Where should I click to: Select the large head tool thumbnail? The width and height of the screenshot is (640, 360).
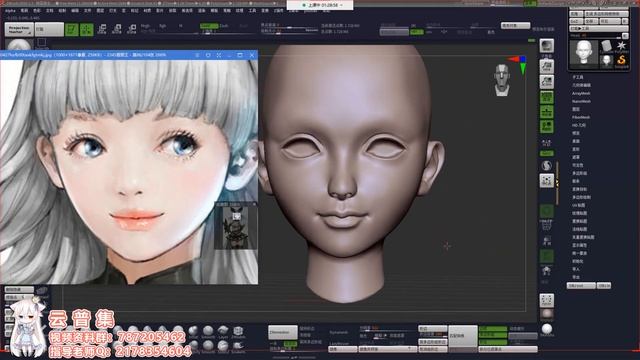point(584,53)
